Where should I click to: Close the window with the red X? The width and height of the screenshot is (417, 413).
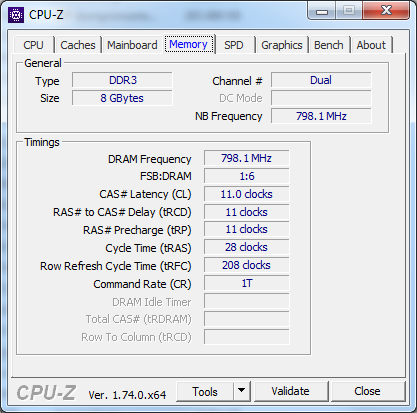click(x=386, y=11)
